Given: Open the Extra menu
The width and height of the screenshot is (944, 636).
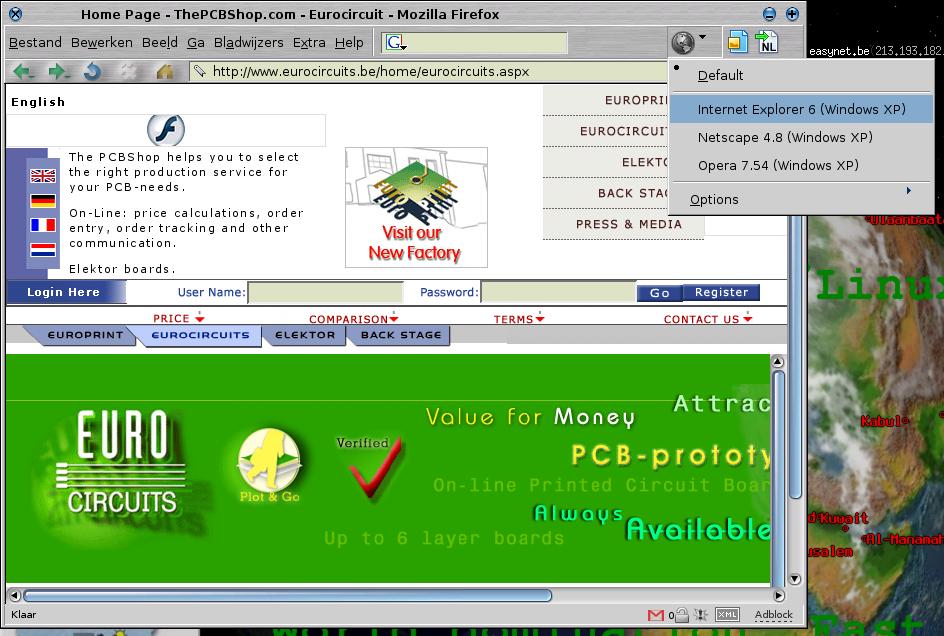Looking at the screenshot, I should pos(309,42).
